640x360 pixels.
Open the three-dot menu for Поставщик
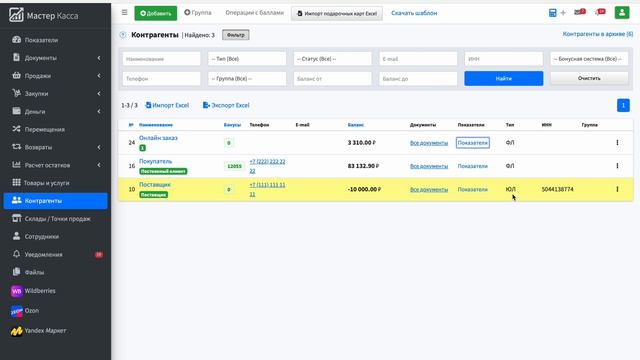pos(617,189)
